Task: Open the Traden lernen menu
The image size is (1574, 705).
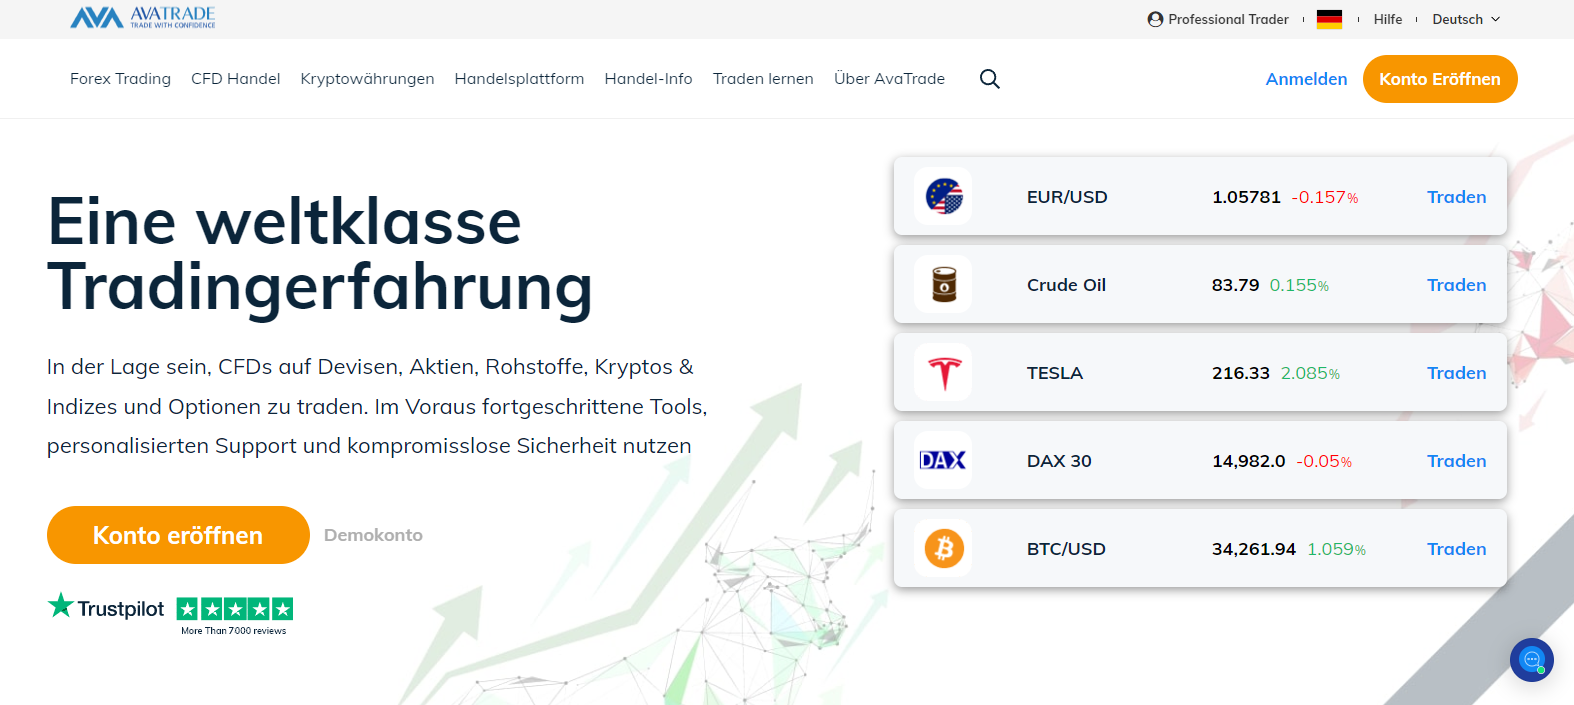Action: coord(763,79)
